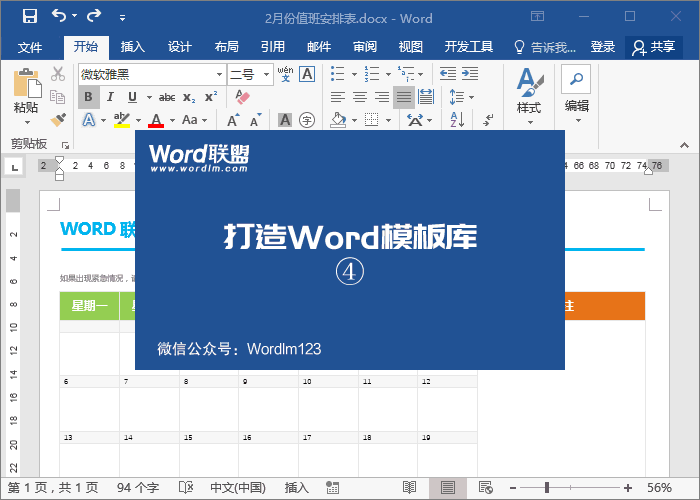Image resolution: width=700 pixels, height=500 pixels.
Task: Click the clear formatting eraser icon
Action: tap(242, 97)
